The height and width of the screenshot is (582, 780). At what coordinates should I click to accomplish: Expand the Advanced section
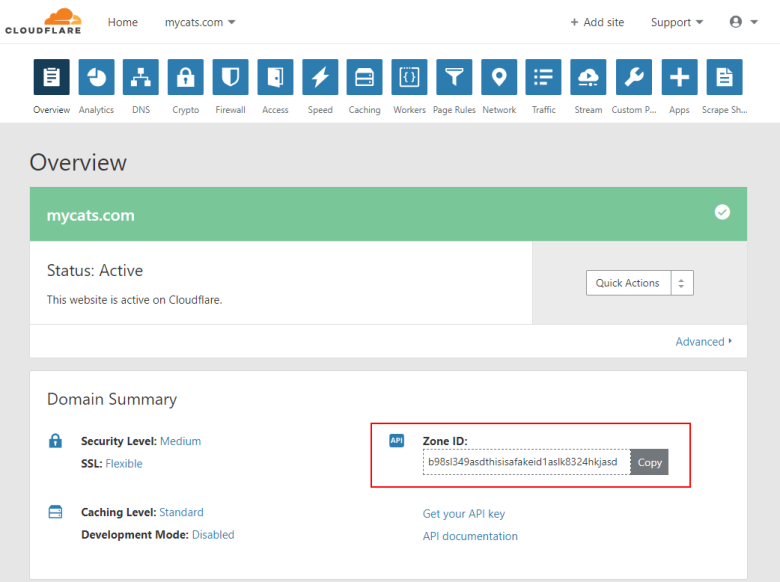[703, 342]
